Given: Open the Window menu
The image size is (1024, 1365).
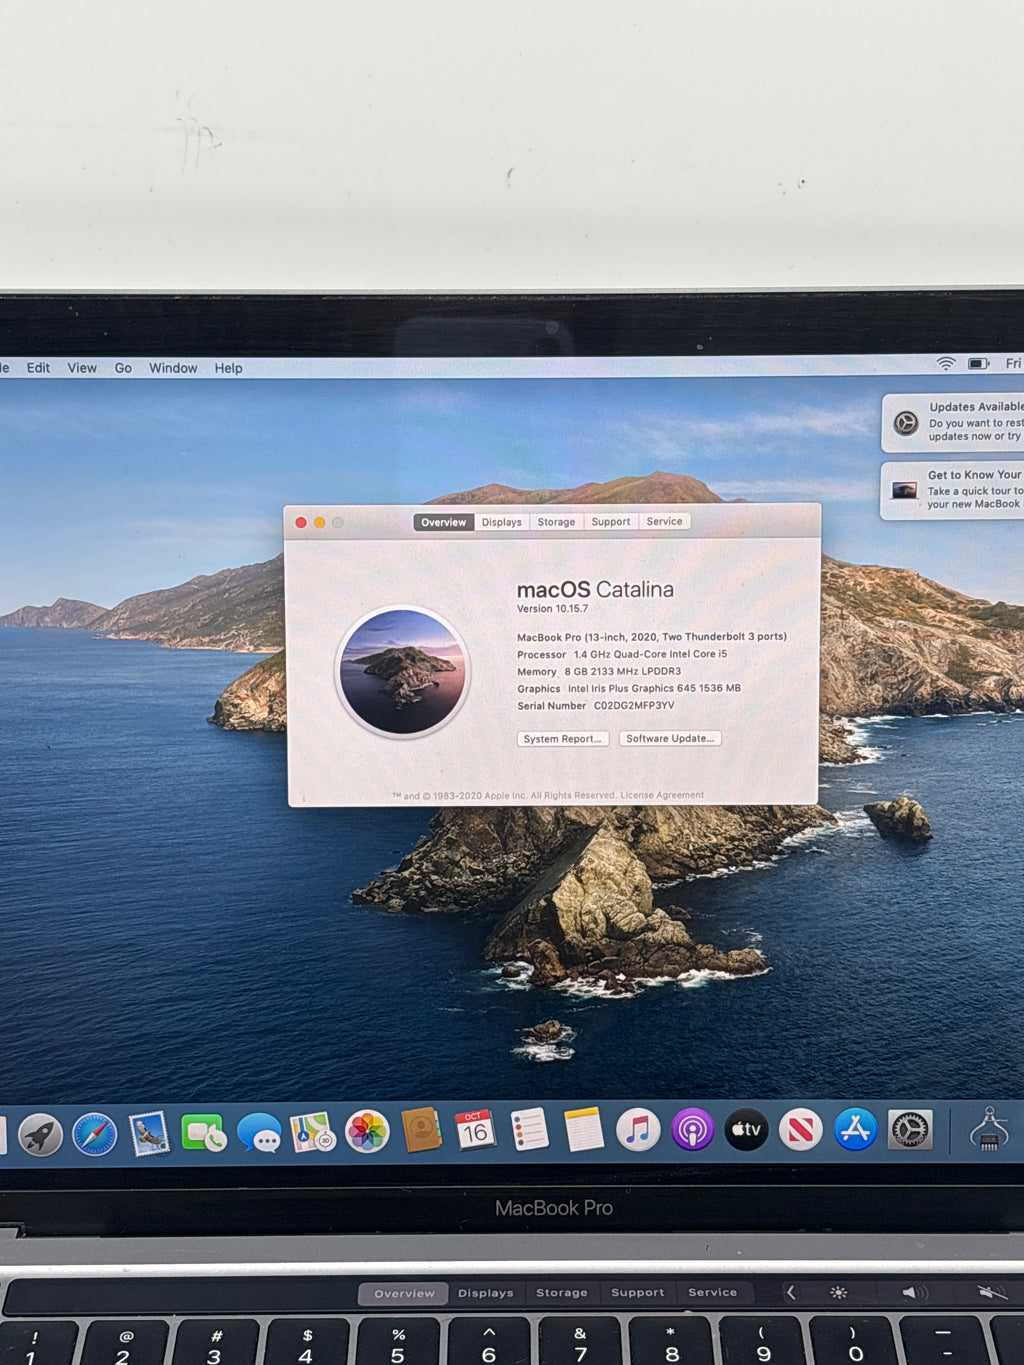Looking at the screenshot, I should click(x=173, y=368).
